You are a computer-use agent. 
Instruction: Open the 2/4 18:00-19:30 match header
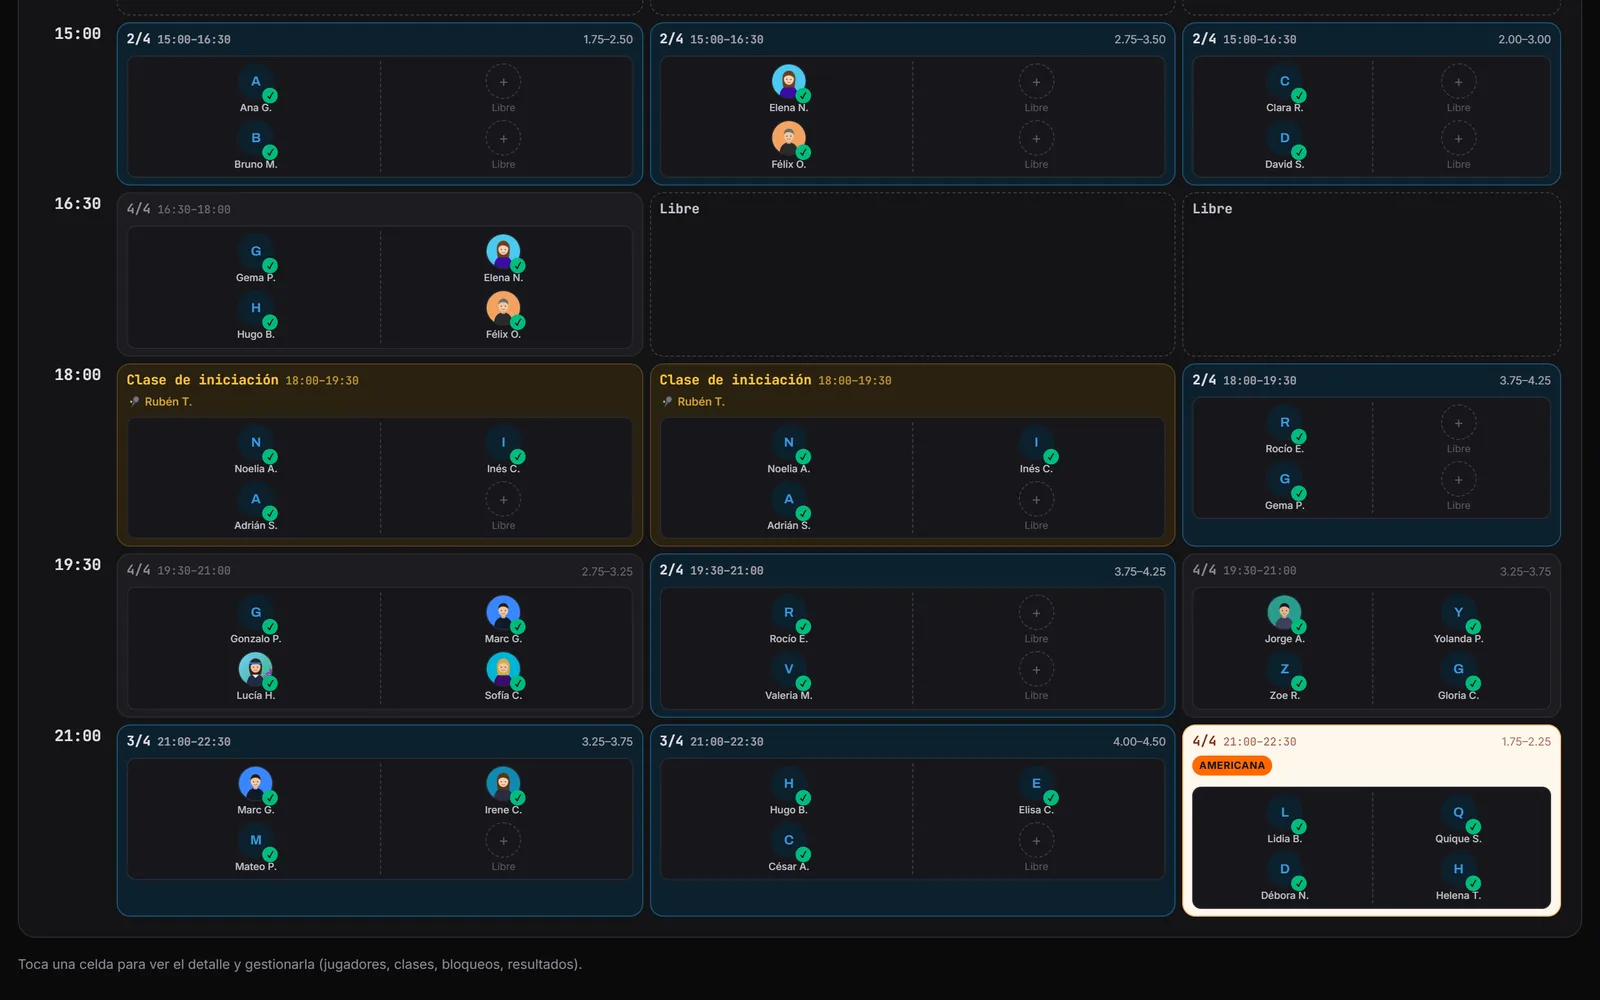click(1245, 381)
